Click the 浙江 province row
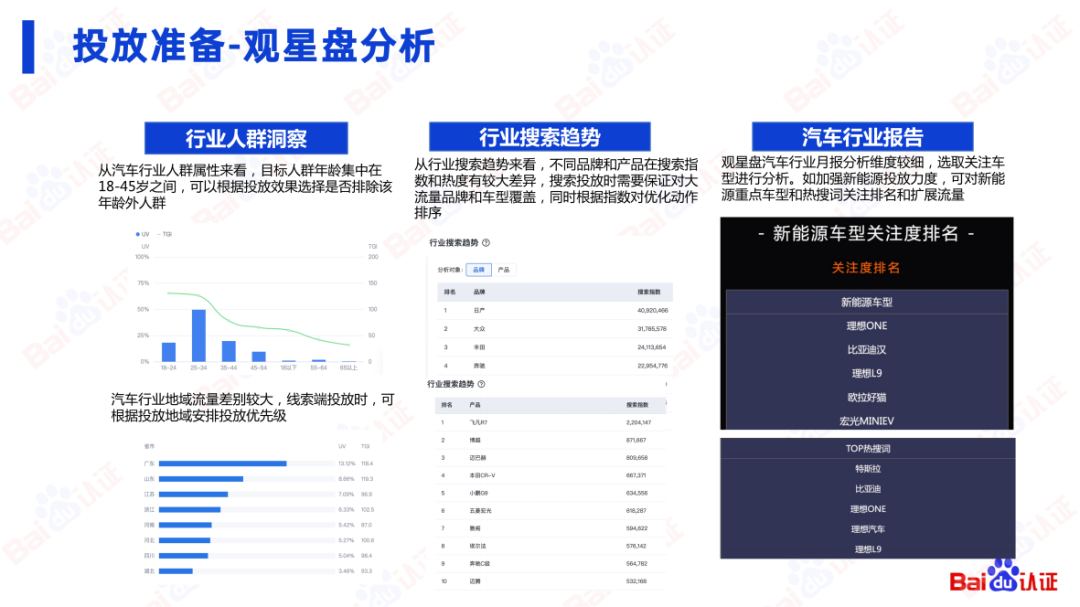The image size is (1080, 607). [x=260, y=510]
